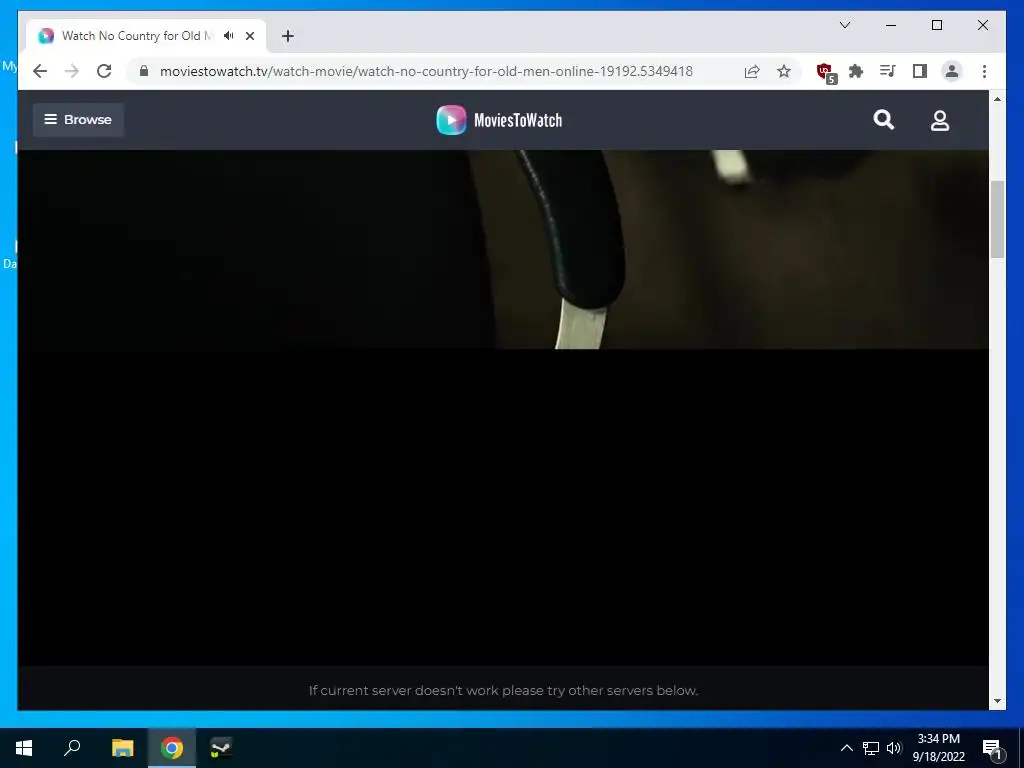Viewport: 1024px width, 768px height.
Task: Open the Windows Start menu
Action: (x=24, y=748)
